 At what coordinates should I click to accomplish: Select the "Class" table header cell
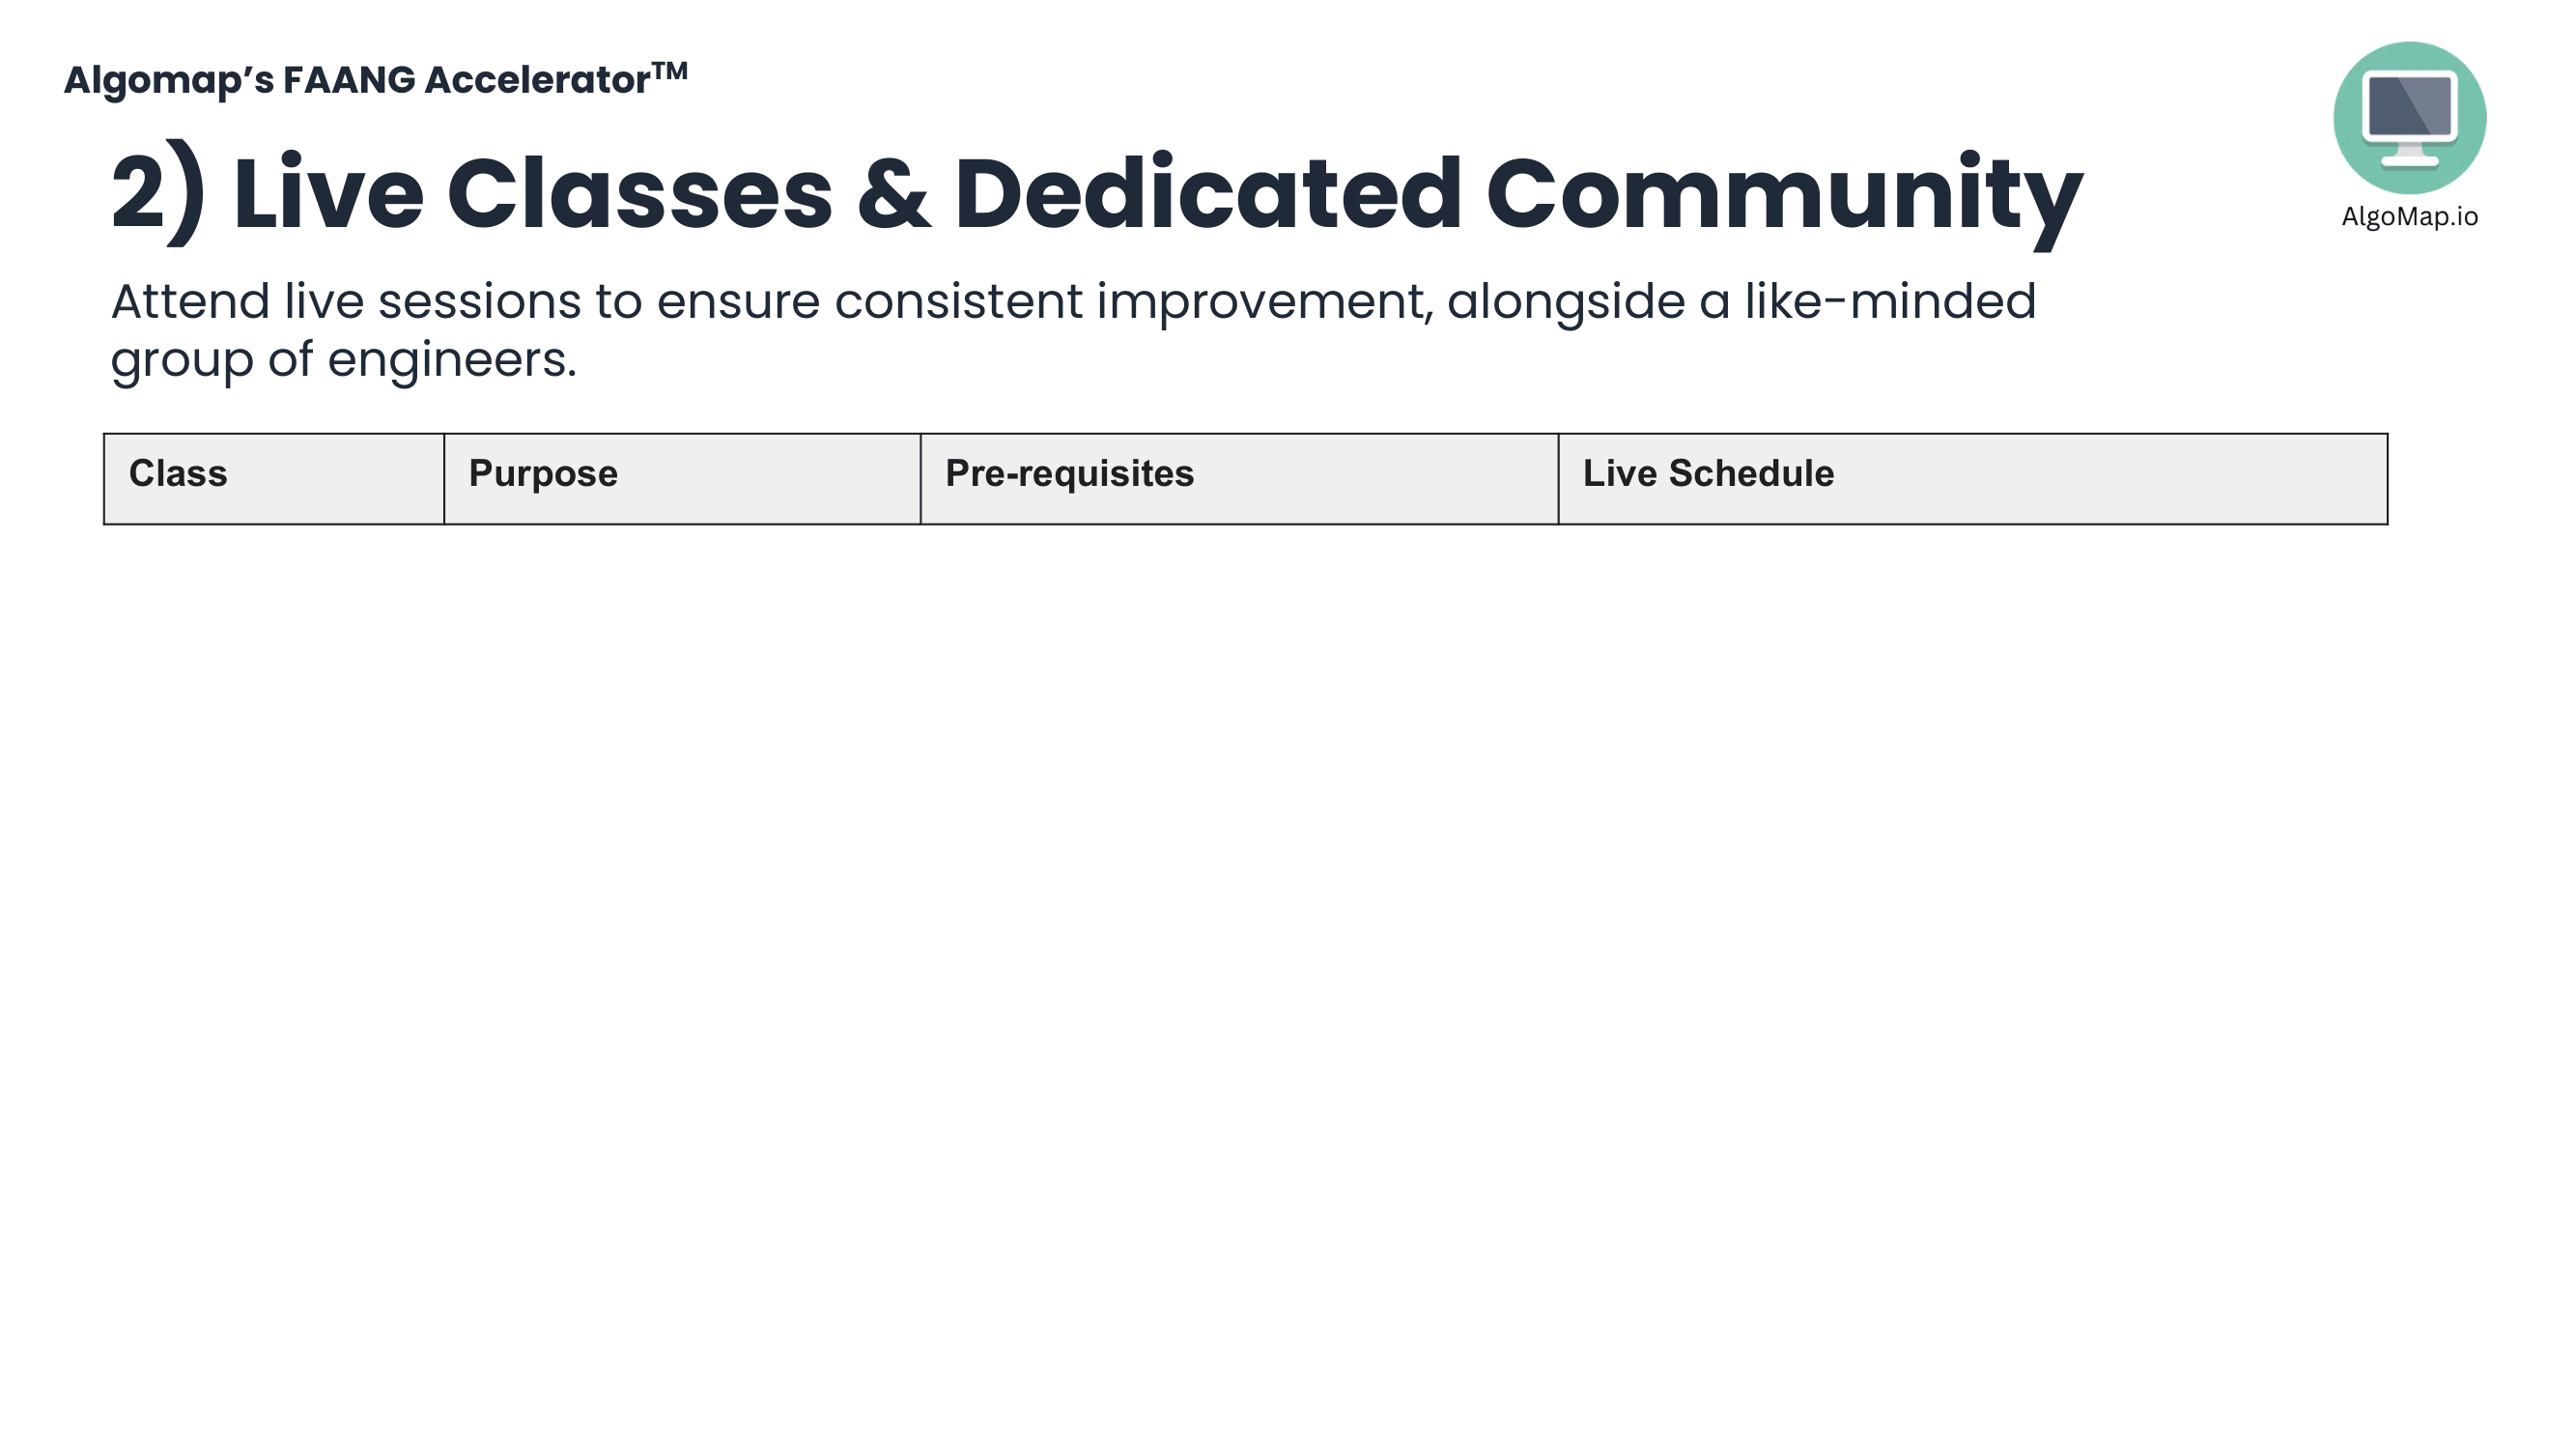tap(274, 478)
